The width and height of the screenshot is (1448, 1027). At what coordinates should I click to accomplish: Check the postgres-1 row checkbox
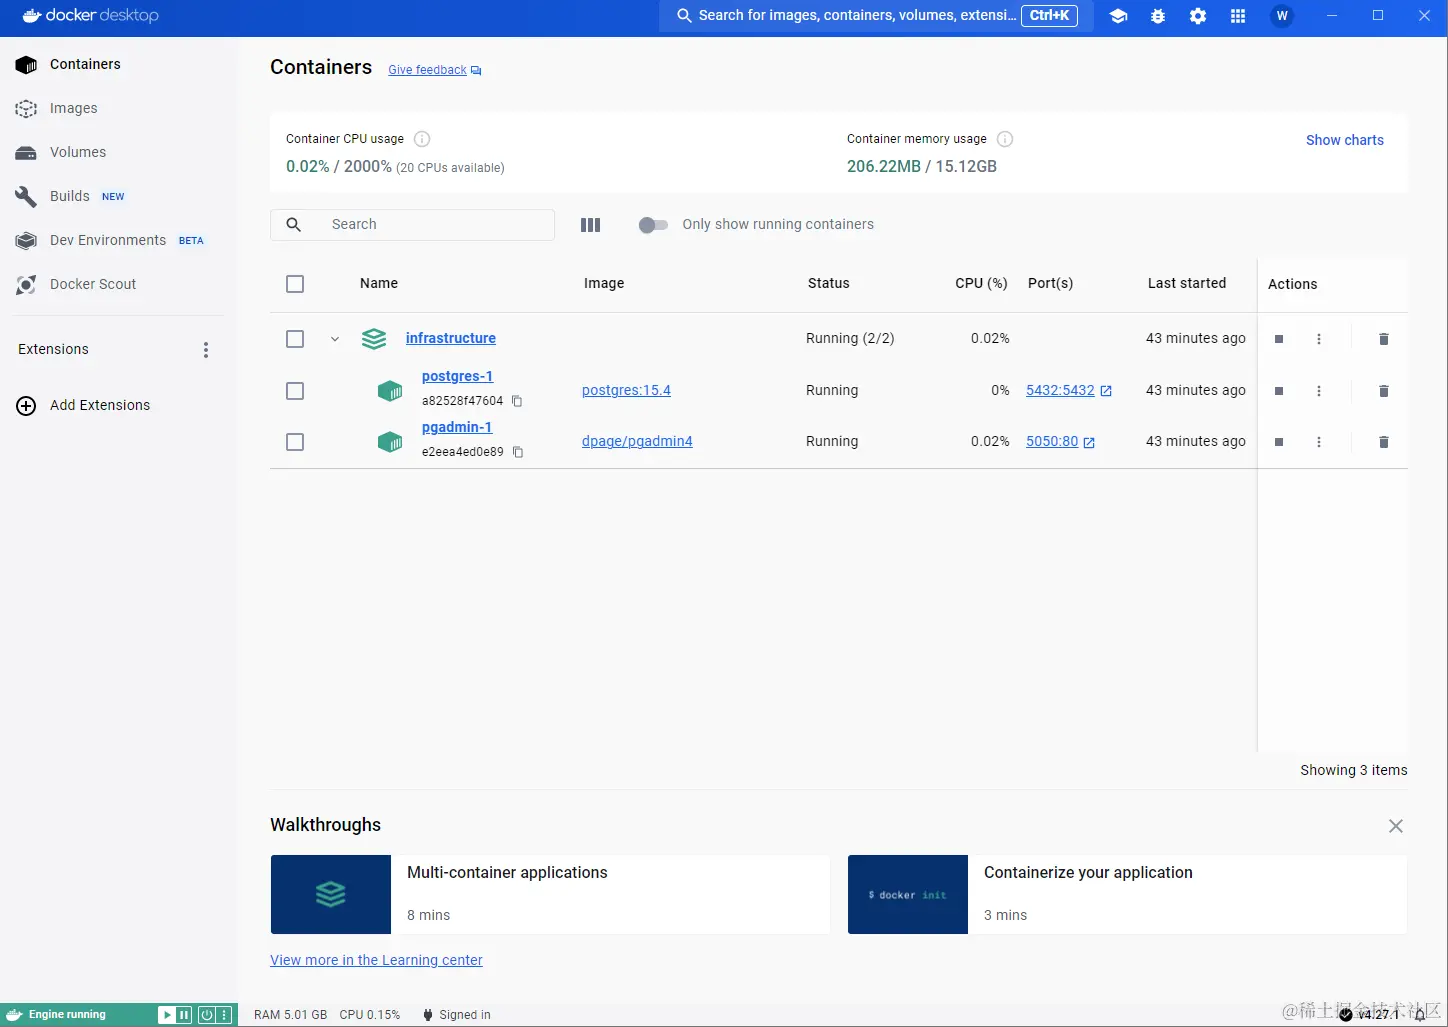pyautogui.click(x=295, y=391)
